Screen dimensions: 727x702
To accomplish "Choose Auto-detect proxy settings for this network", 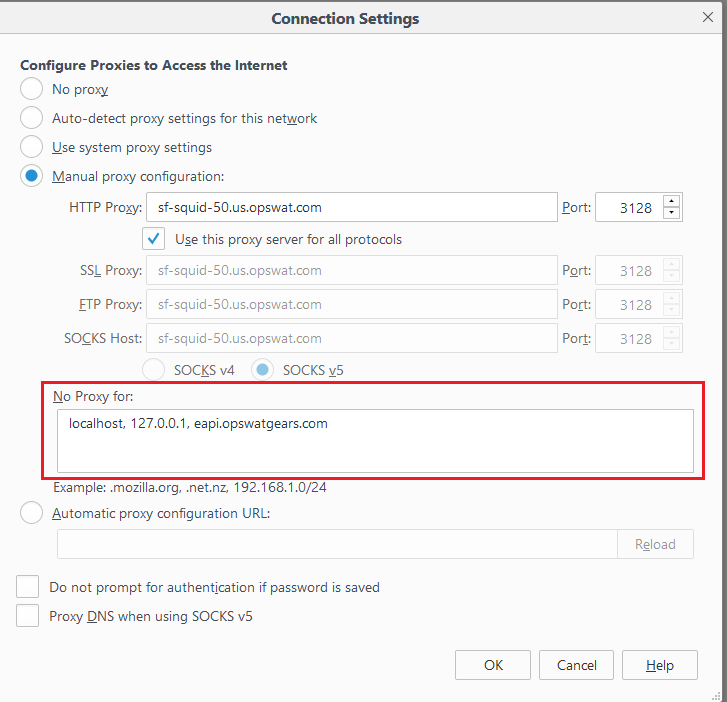I will (32, 118).
